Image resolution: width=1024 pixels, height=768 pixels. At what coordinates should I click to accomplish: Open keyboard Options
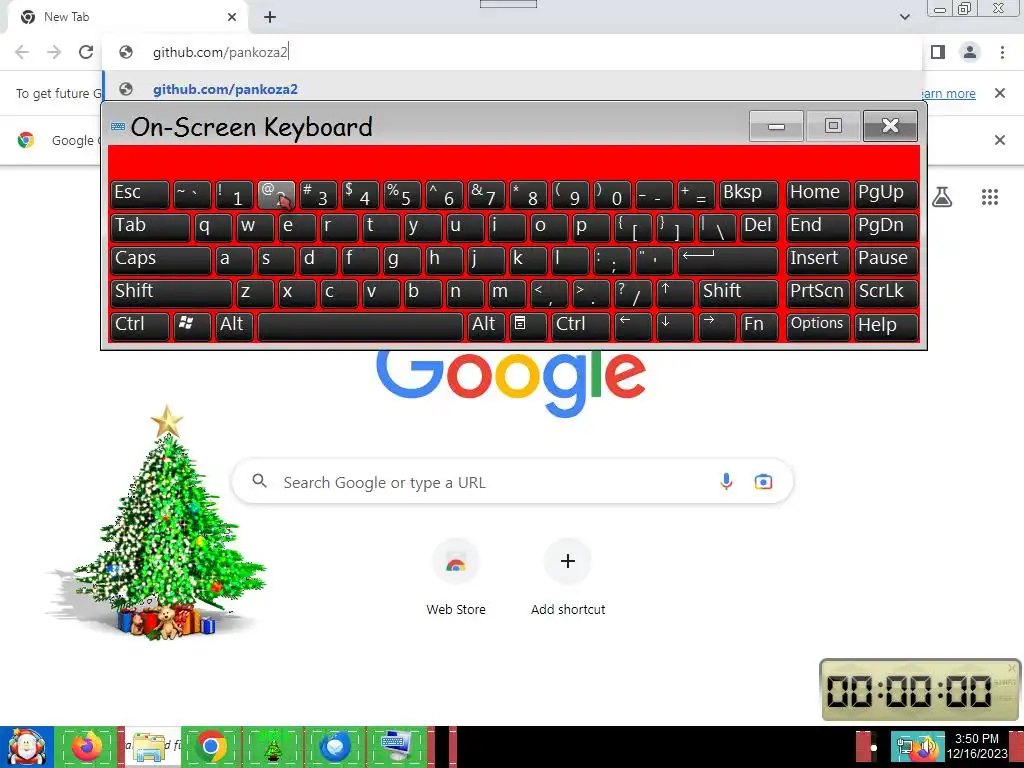[818, 326]
